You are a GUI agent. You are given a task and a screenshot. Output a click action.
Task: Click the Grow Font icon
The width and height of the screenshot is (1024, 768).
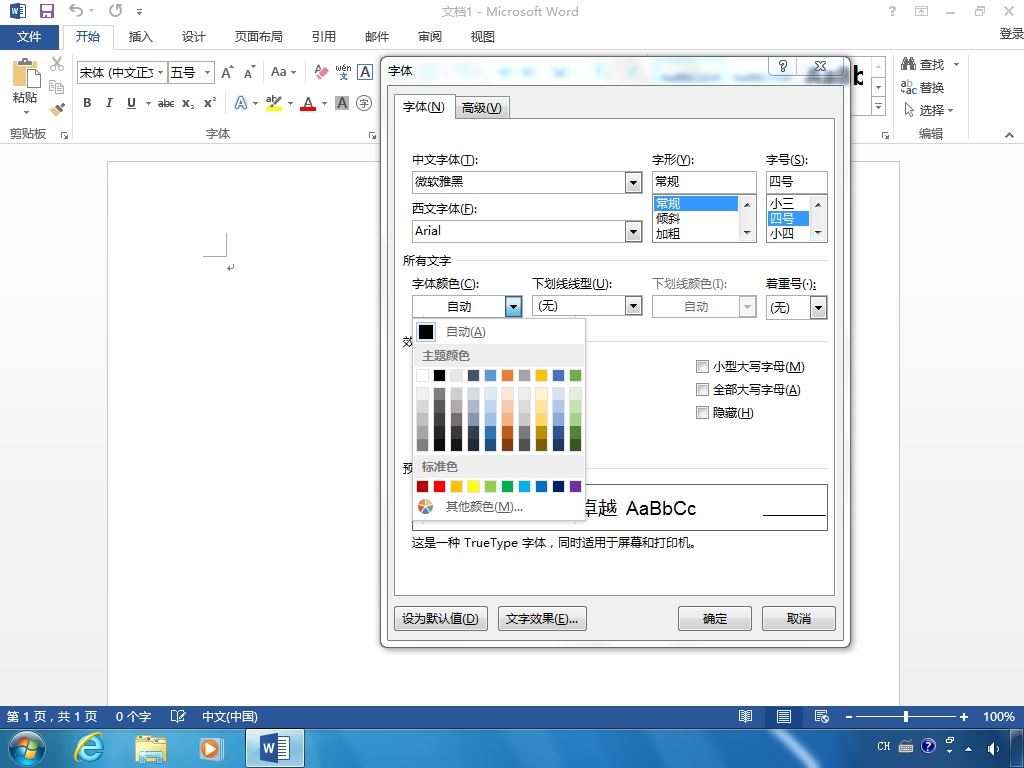pos(227,72)
